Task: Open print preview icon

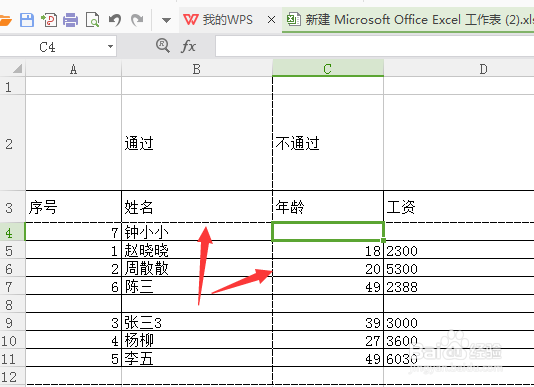Action: tap(92, 20)
